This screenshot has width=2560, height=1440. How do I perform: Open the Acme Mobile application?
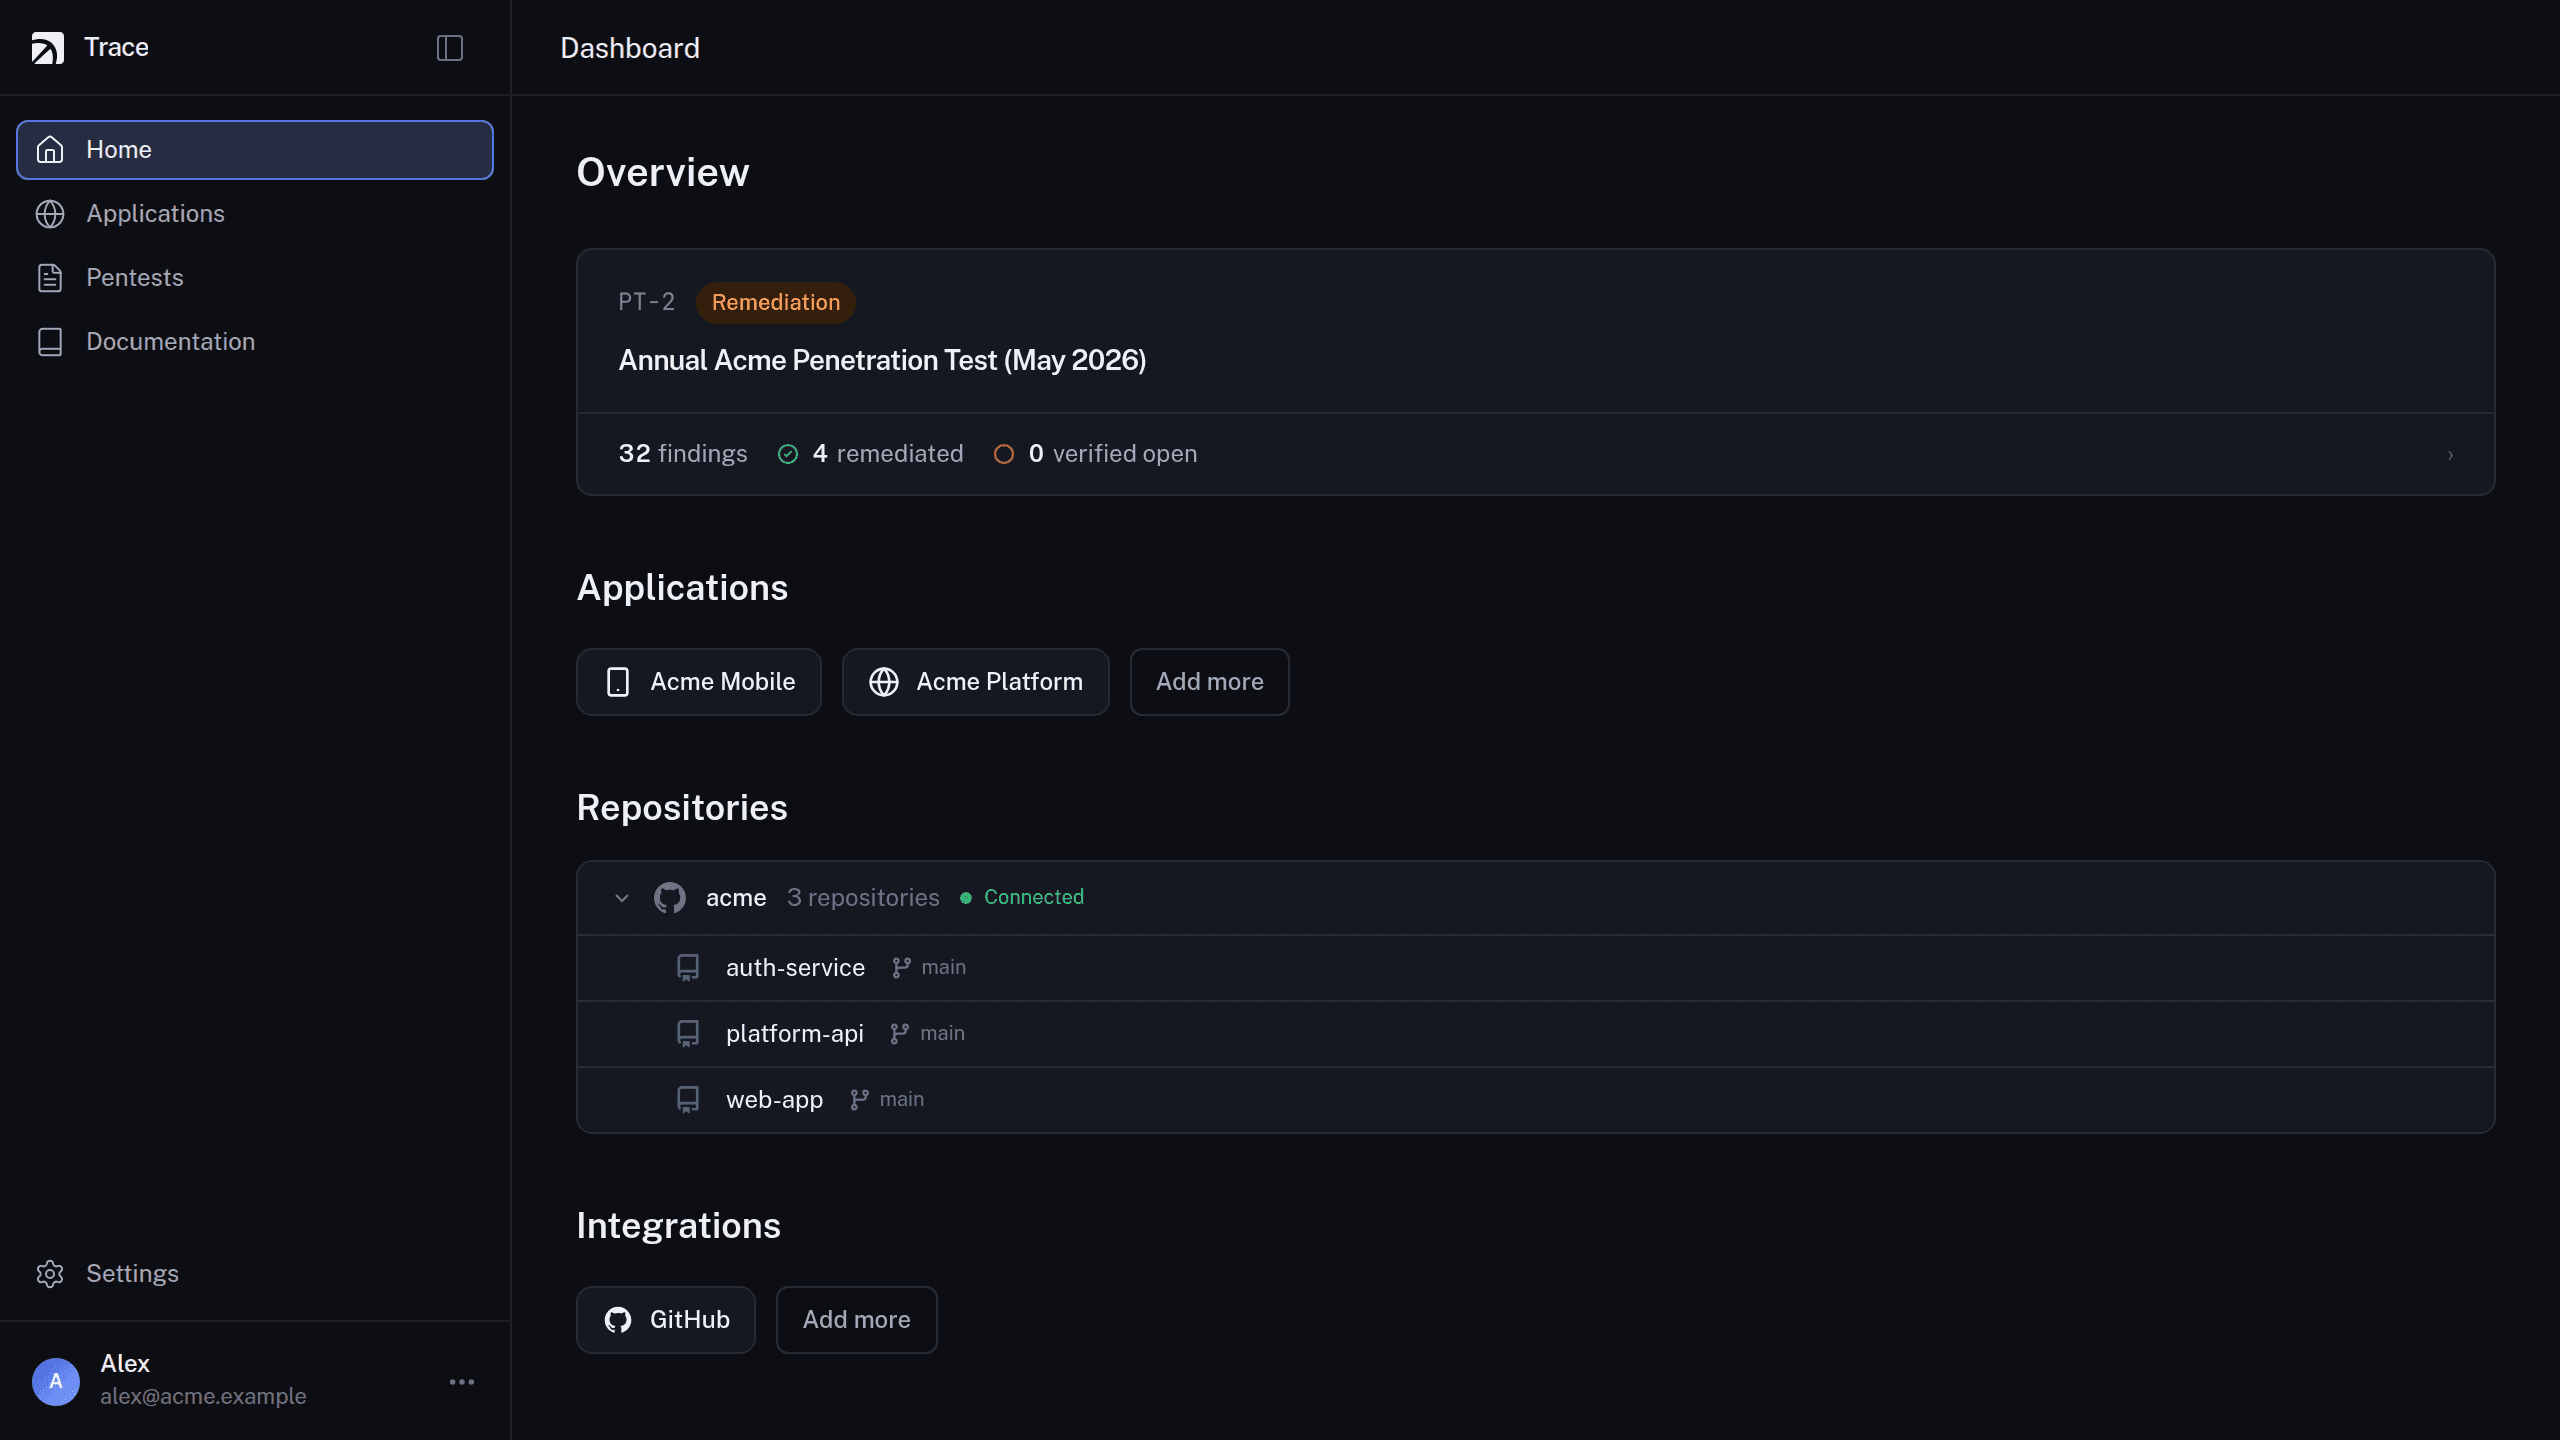(699, 682)
